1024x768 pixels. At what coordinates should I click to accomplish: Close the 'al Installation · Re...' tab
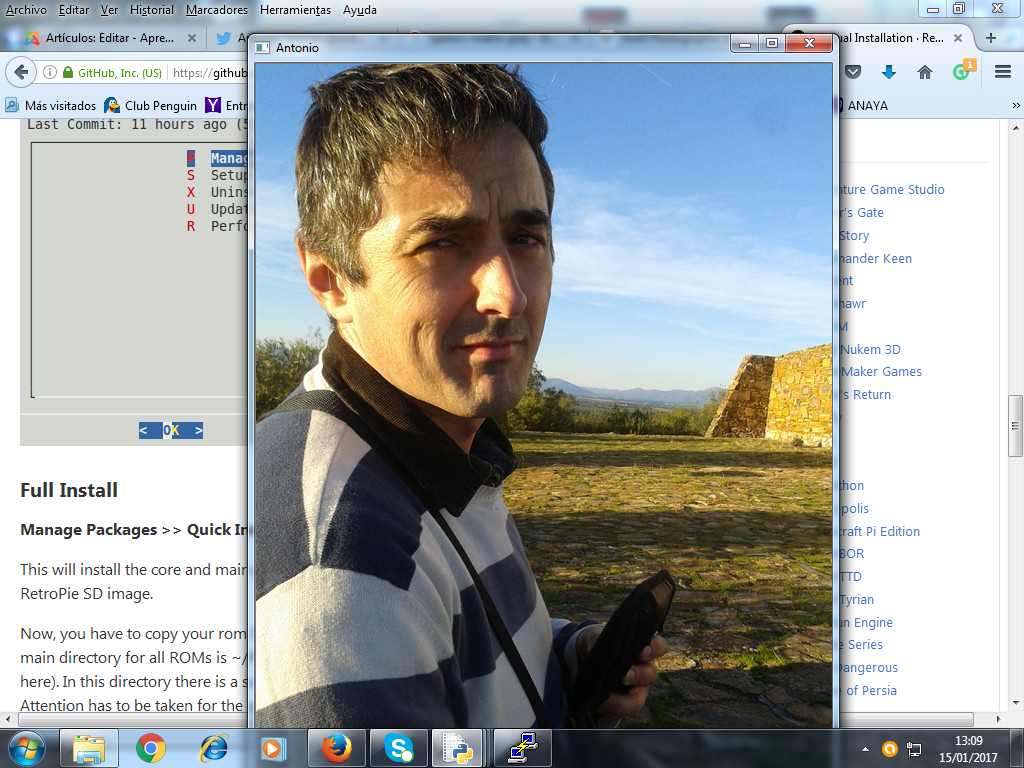coord(958,38)
